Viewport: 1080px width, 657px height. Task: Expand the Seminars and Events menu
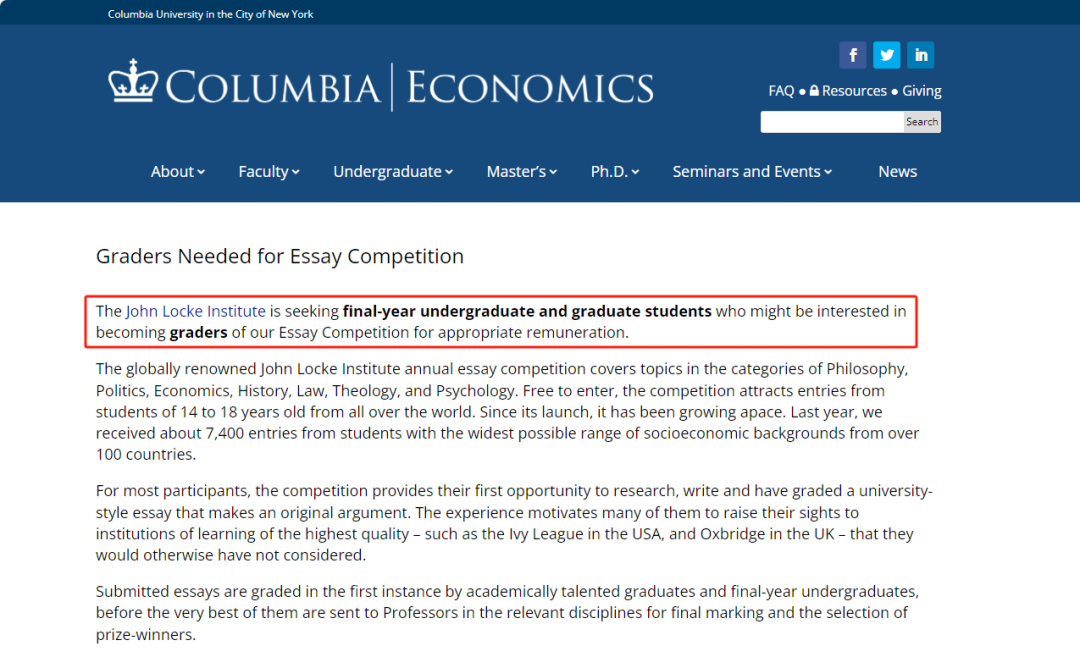tap(752, 171)
